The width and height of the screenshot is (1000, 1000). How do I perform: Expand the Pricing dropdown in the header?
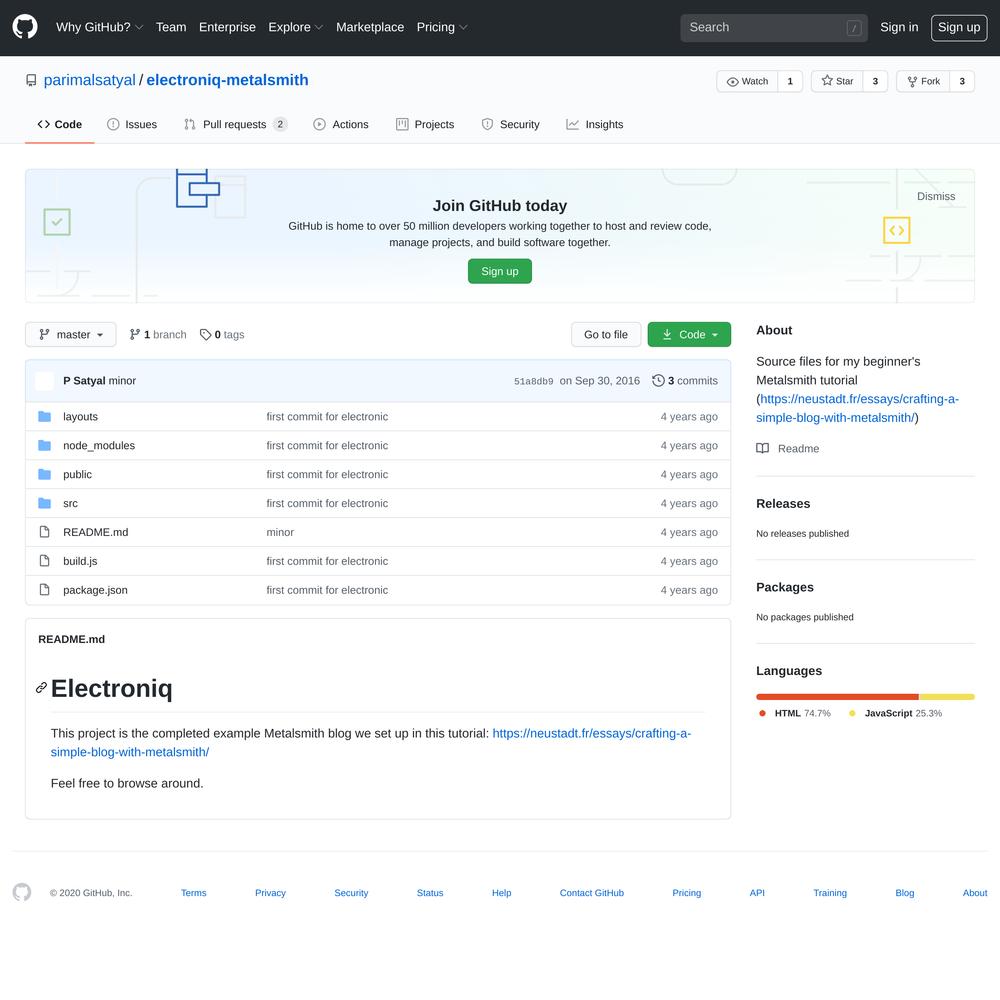pyautogui.click(x=442, y=27)
